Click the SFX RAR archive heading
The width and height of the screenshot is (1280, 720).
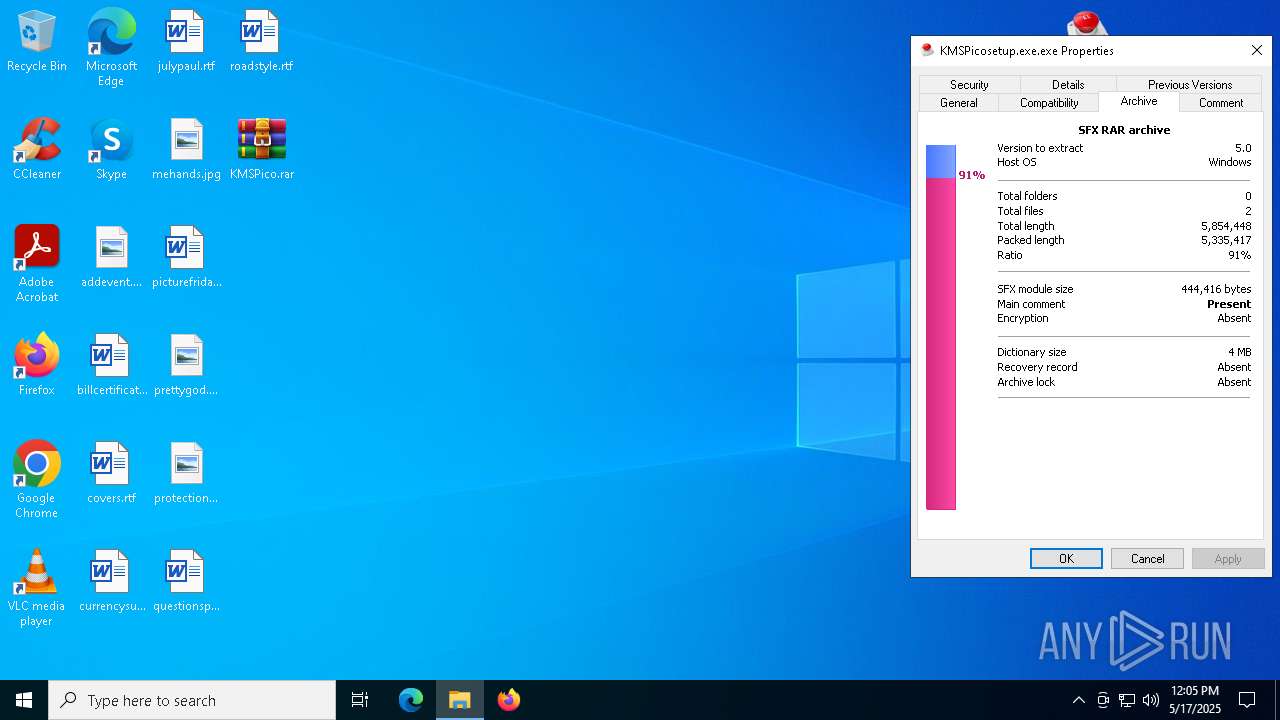coord(1124,130)
